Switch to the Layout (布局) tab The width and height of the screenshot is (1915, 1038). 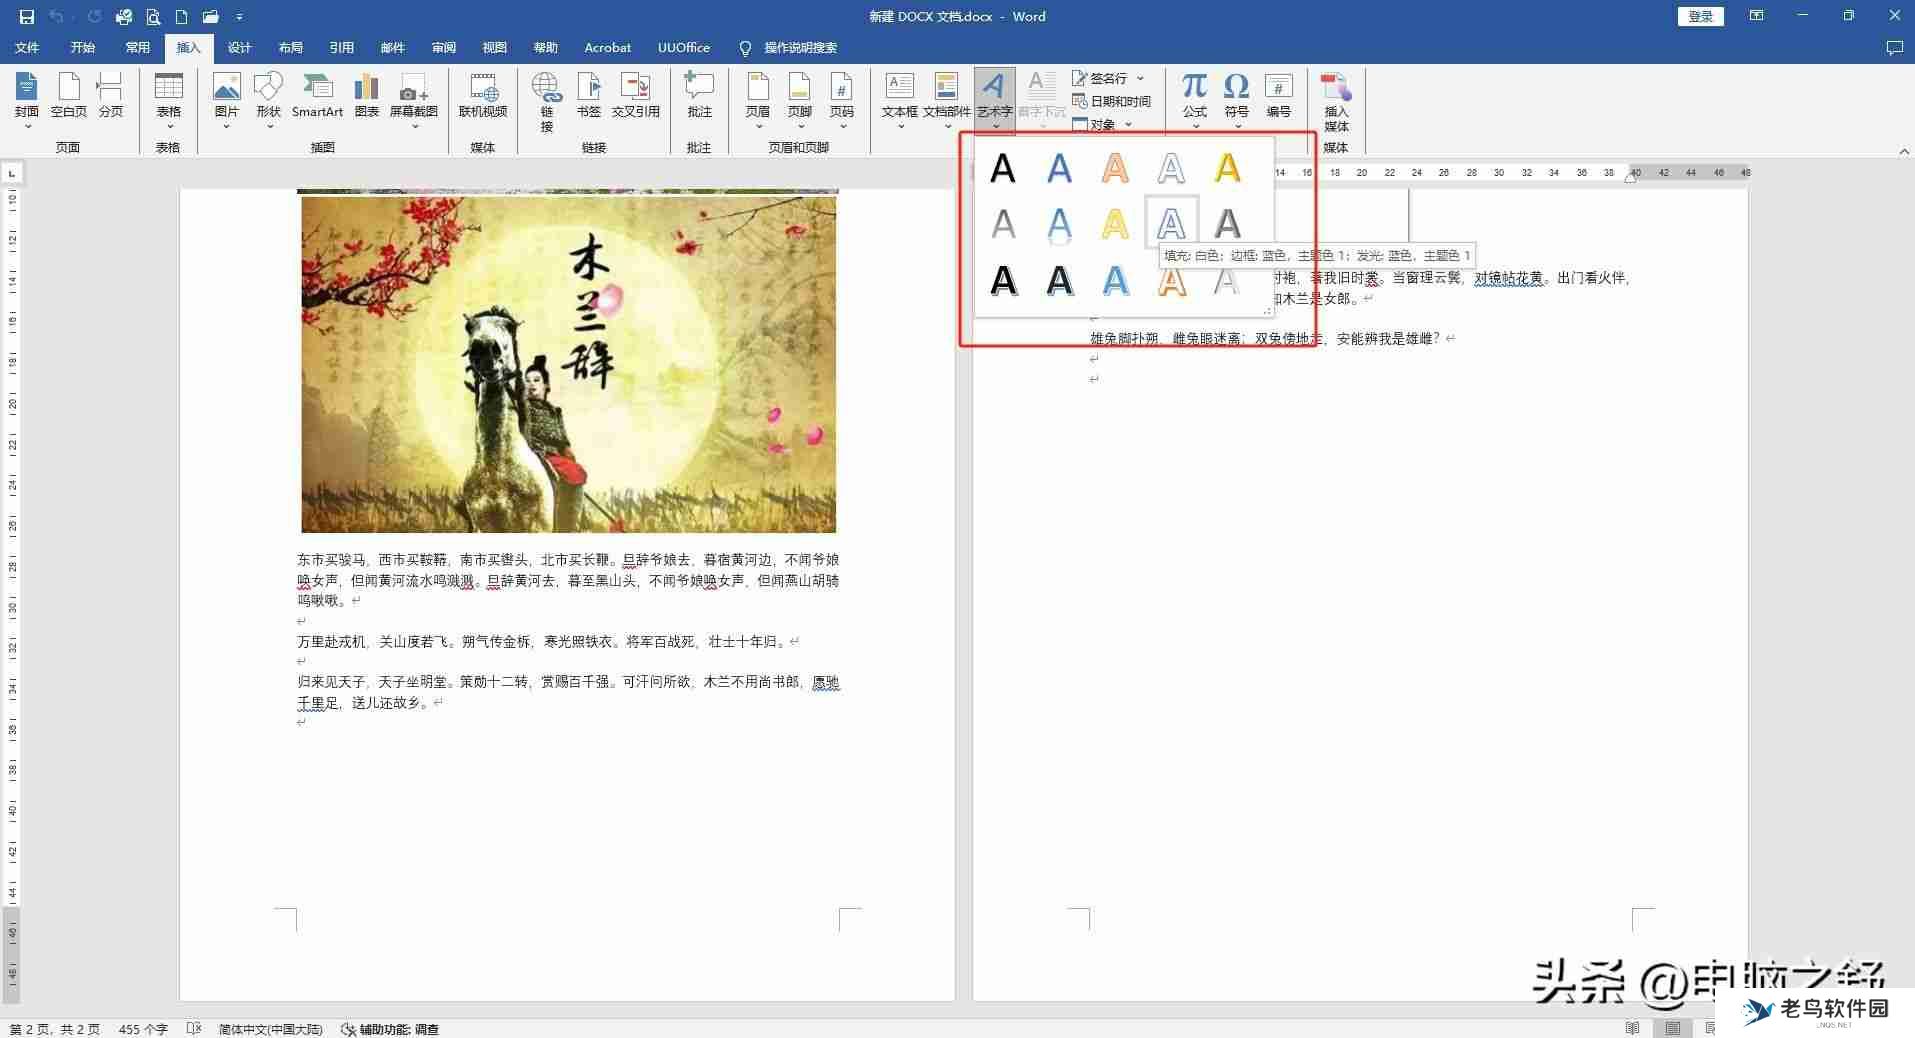pos(290,47)
